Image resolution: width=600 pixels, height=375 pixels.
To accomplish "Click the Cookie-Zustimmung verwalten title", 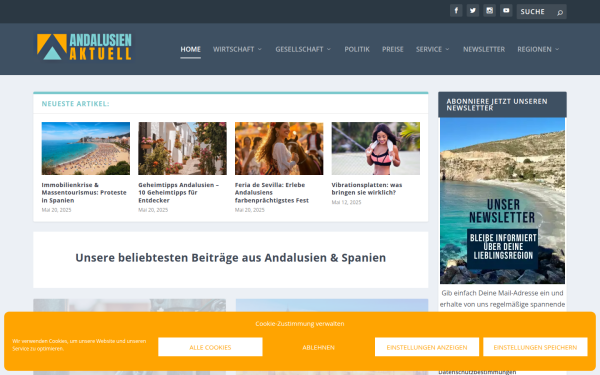I will [x=300, y=324].
